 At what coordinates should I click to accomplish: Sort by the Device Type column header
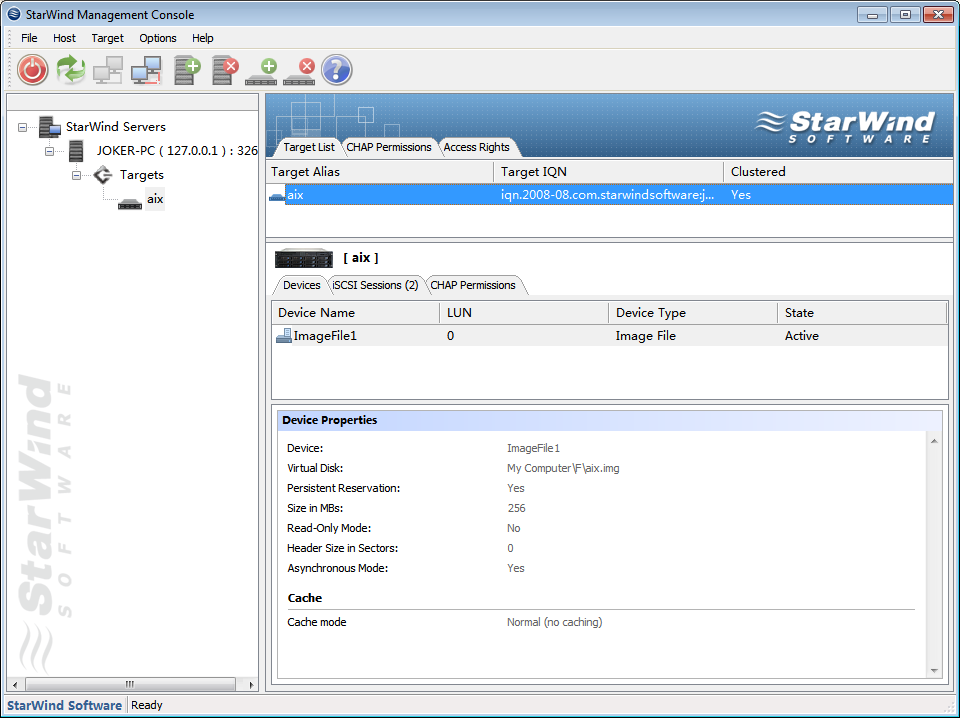[x=693, y=313]
